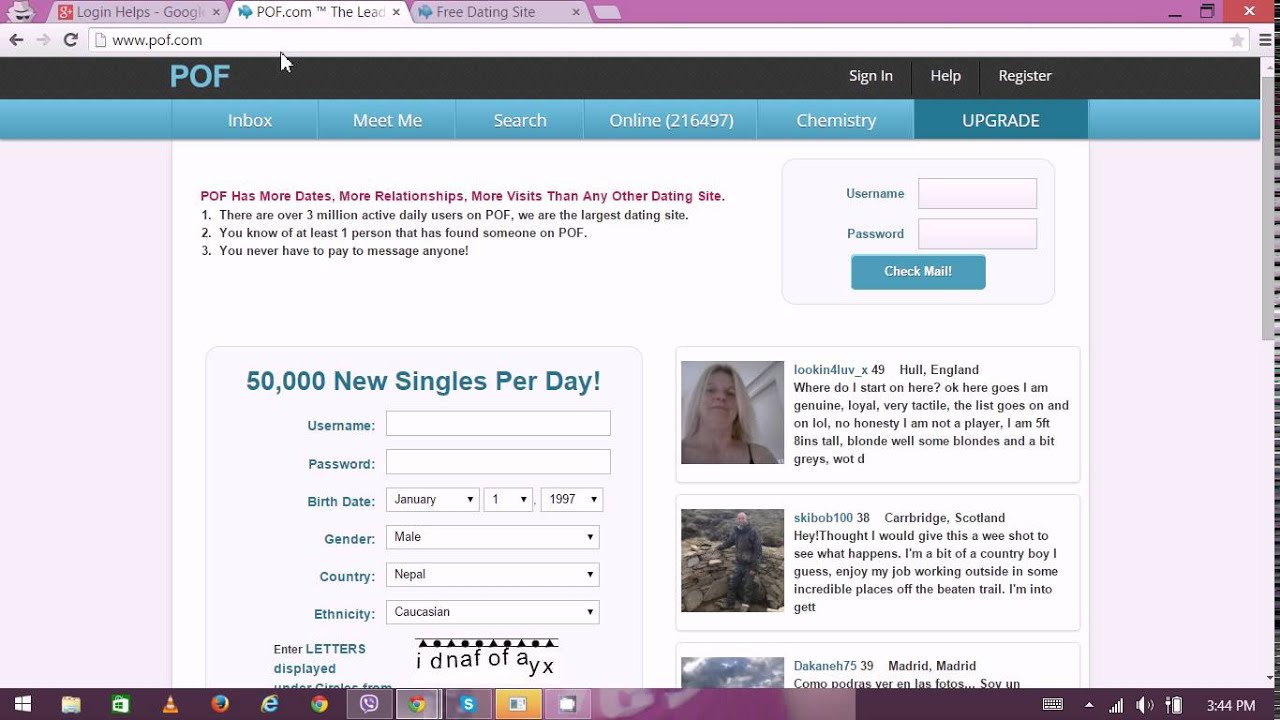Close the Login Helps tab
Viewport: 1280px width, 720px height.
coord(216,12)
